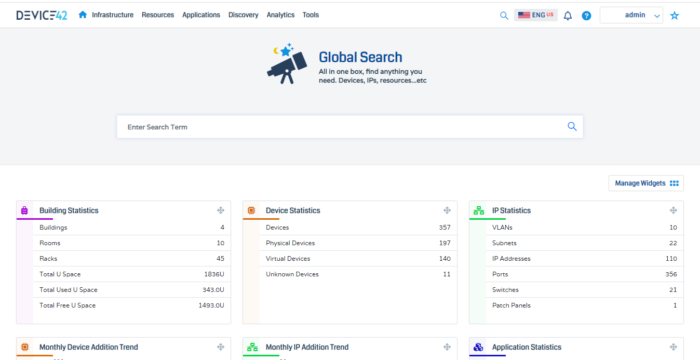Click Monthly IP Addition Trend move handle
Image resolution: width=700 pixels, height=360 pixels.
point(447,347)
